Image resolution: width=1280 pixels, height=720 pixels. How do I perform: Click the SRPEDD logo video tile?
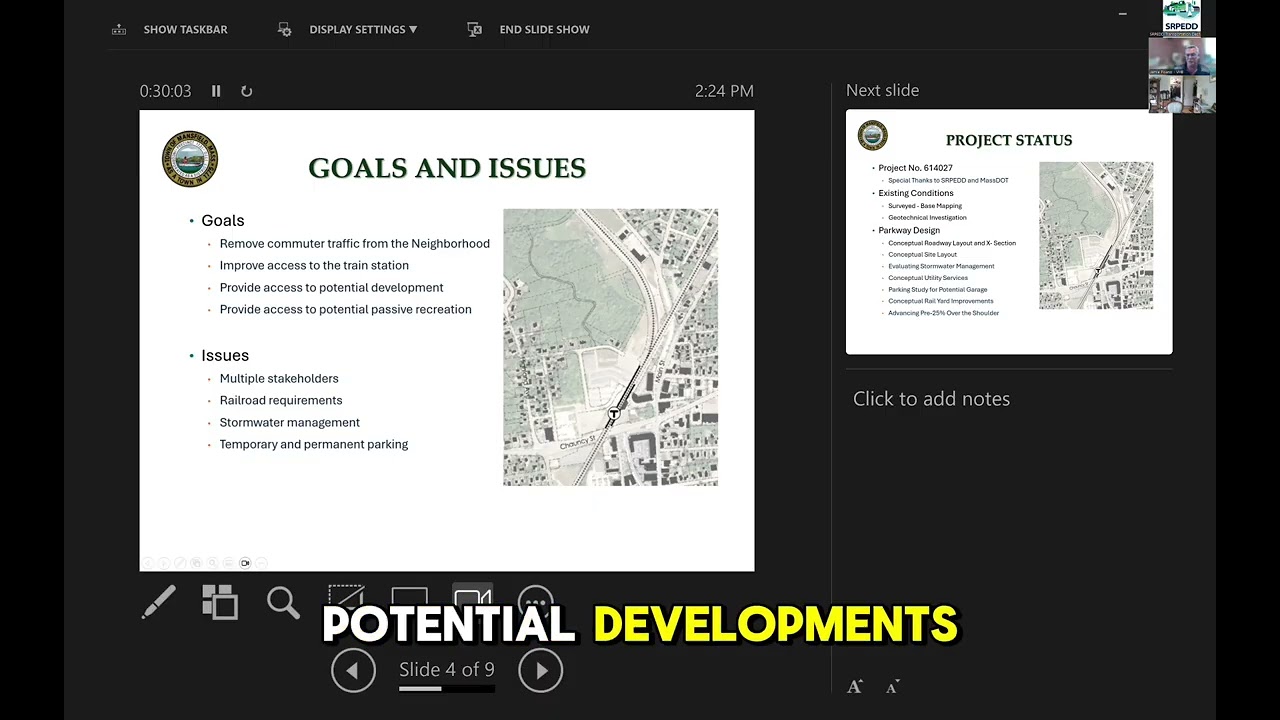[x=1181, y=18]
